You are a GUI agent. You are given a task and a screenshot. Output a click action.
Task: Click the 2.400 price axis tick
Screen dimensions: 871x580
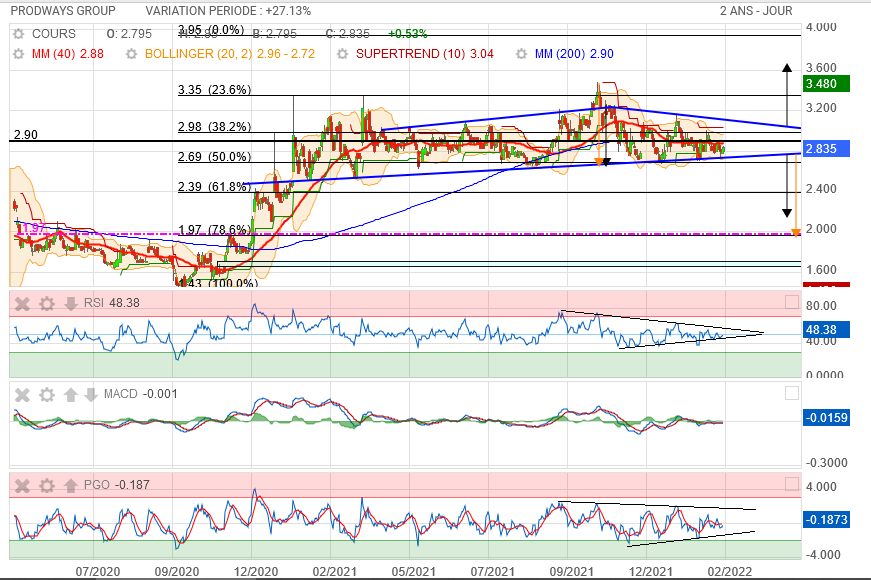tap(821, 189)
